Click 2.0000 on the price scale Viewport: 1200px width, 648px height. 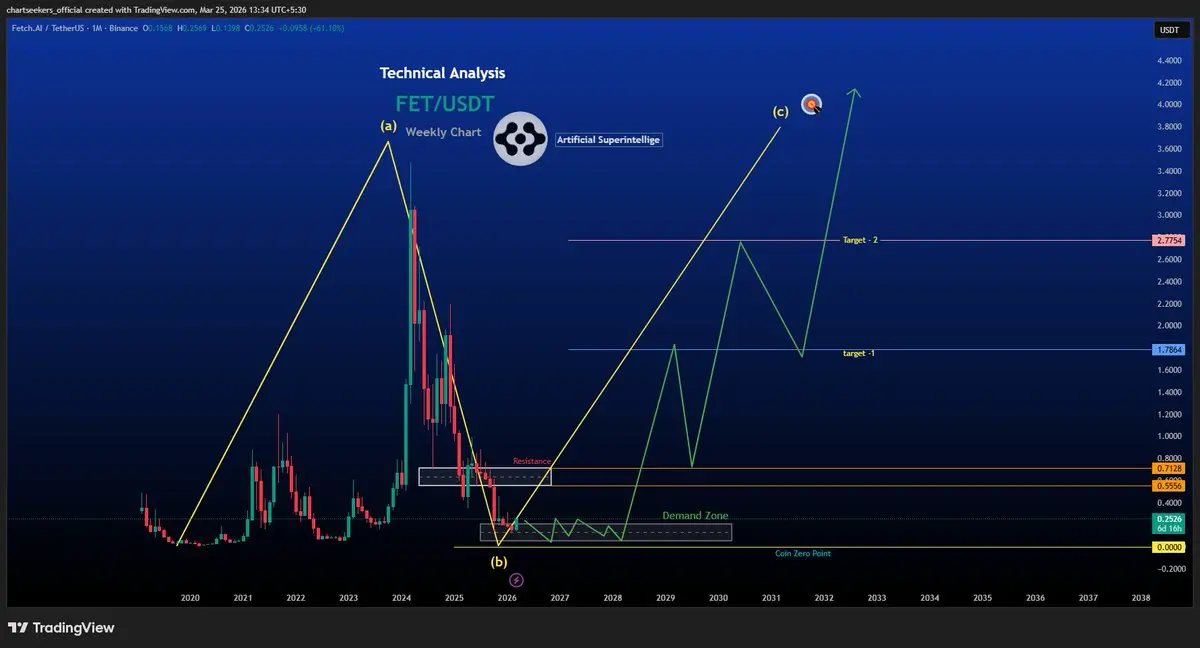tap(1169, 326)
